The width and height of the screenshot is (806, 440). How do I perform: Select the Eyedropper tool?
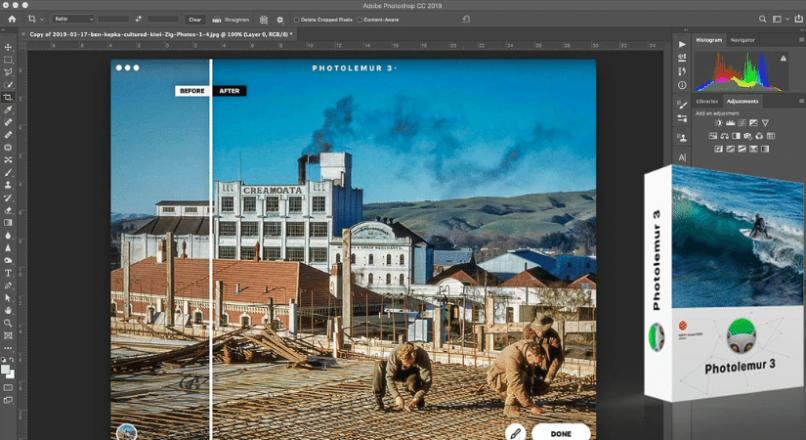[8, 109]
